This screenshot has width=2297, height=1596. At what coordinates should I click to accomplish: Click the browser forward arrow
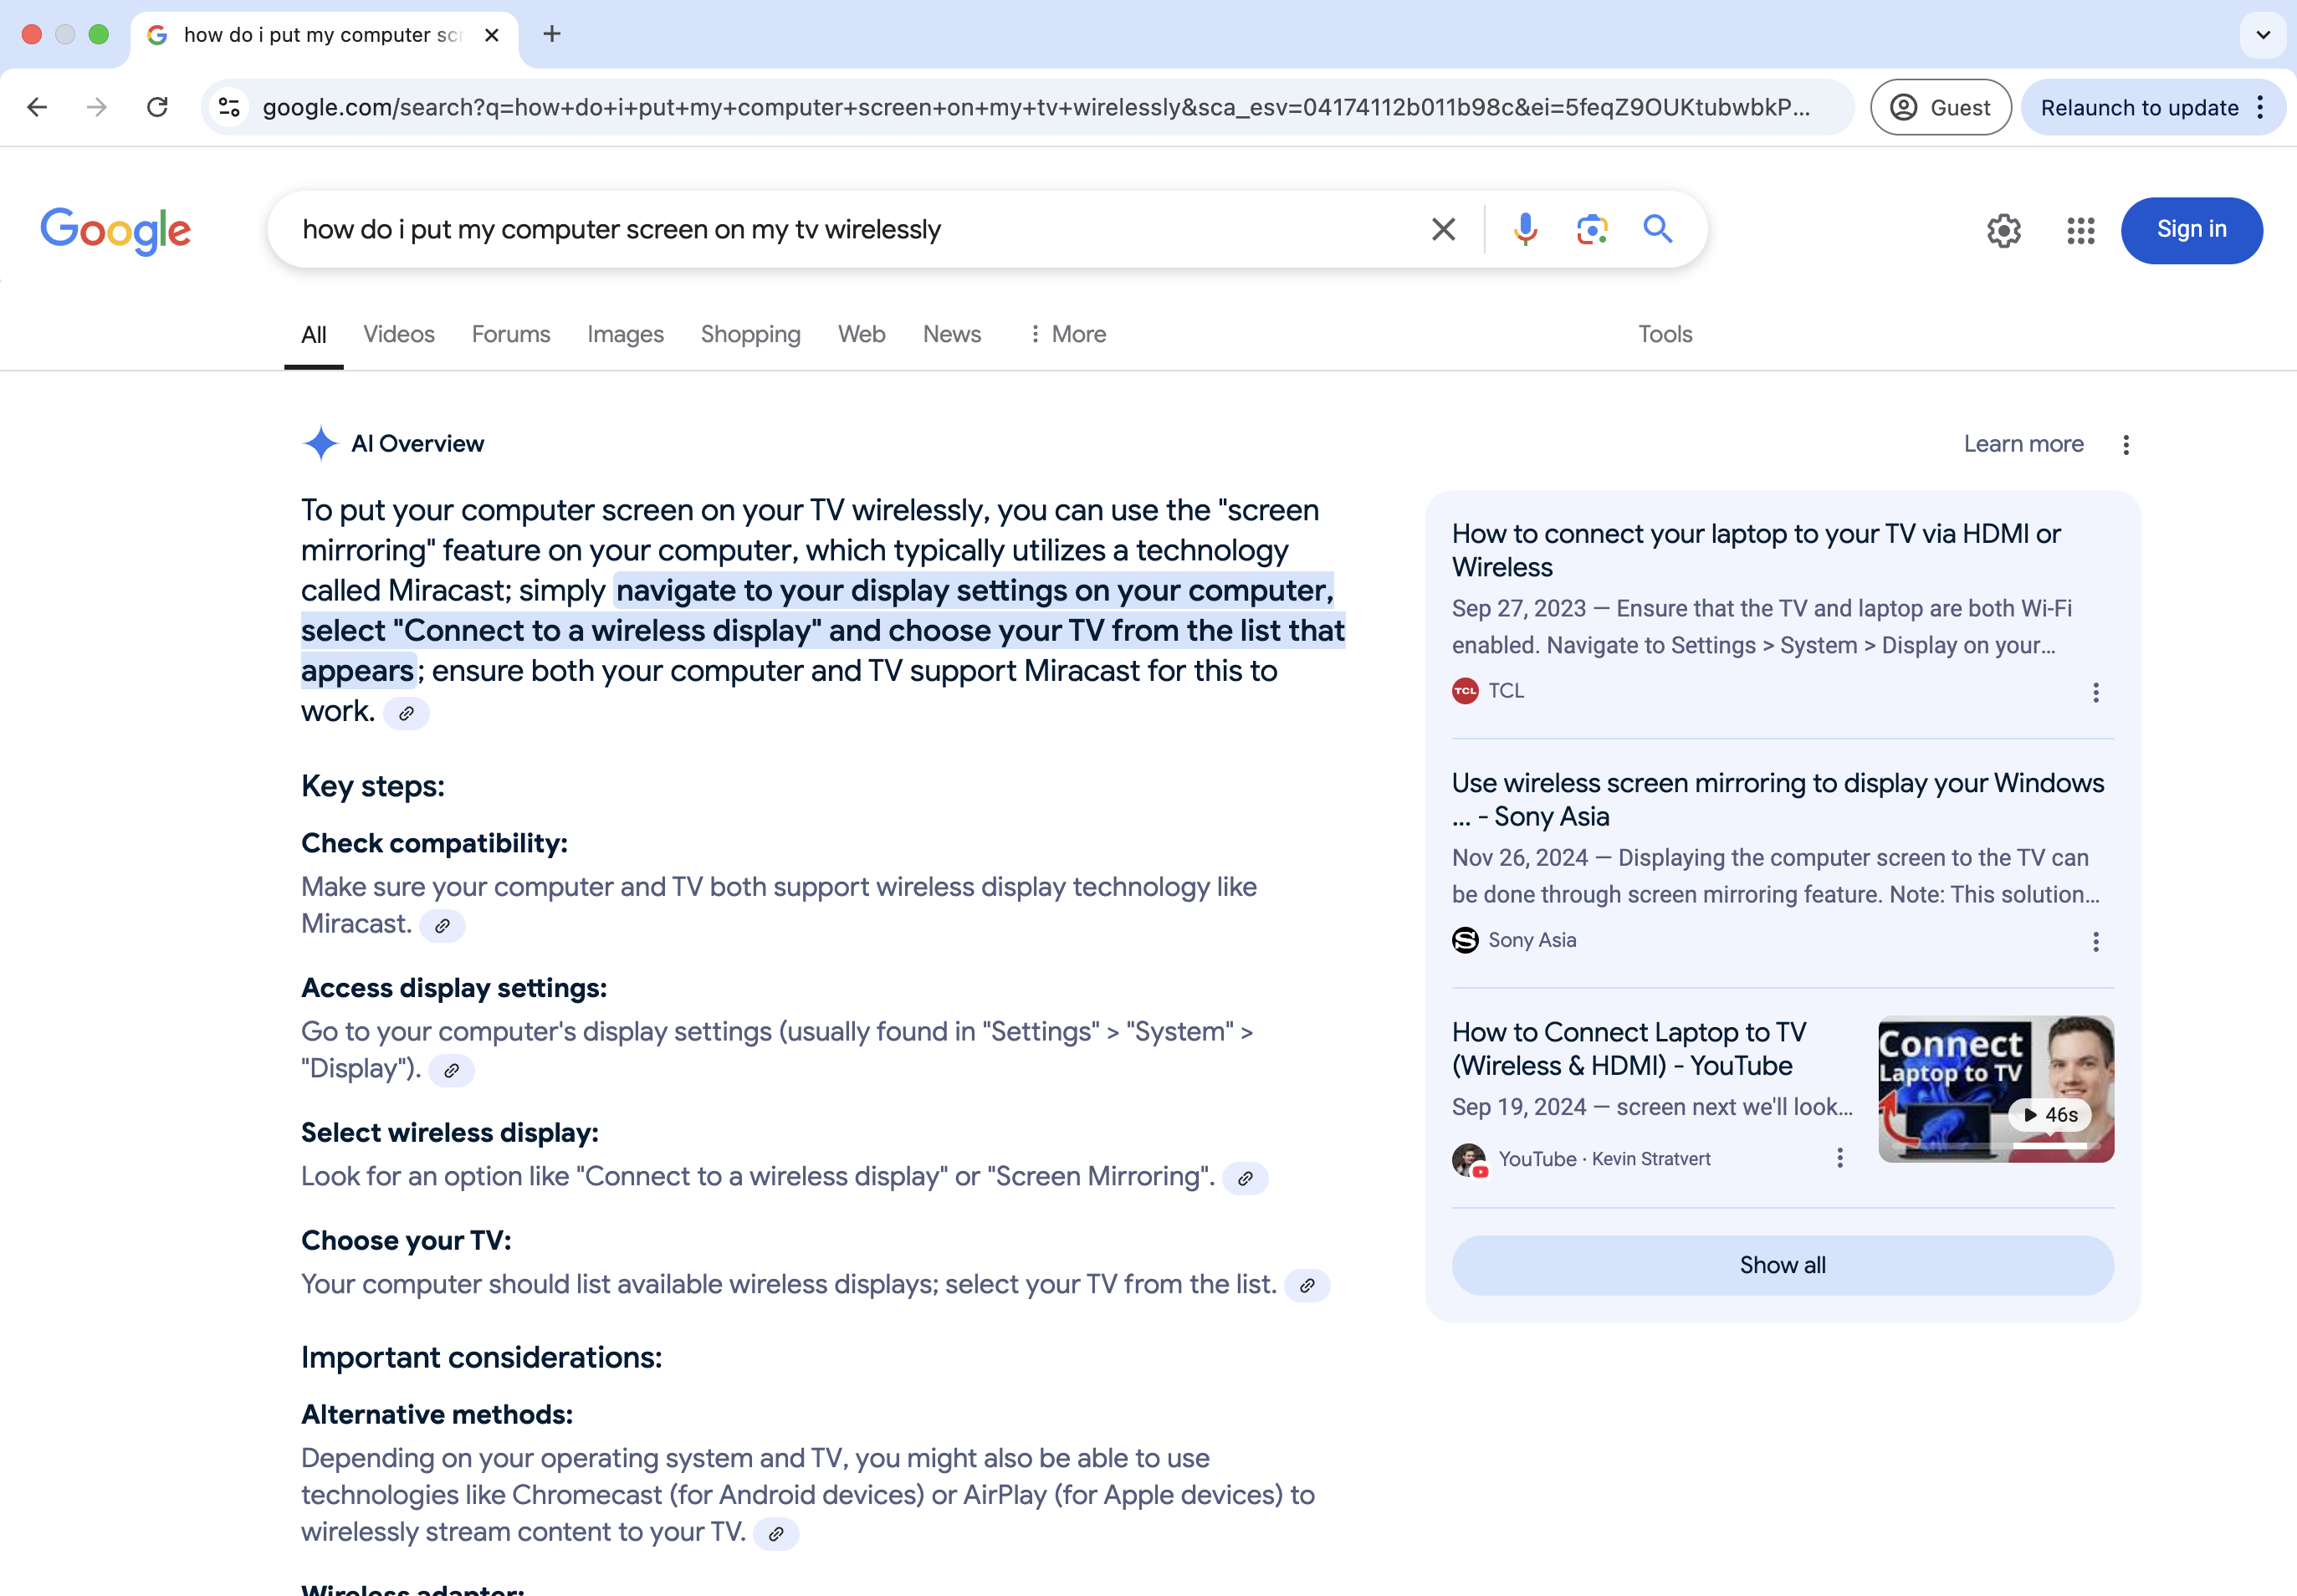(x=97, y=107)
